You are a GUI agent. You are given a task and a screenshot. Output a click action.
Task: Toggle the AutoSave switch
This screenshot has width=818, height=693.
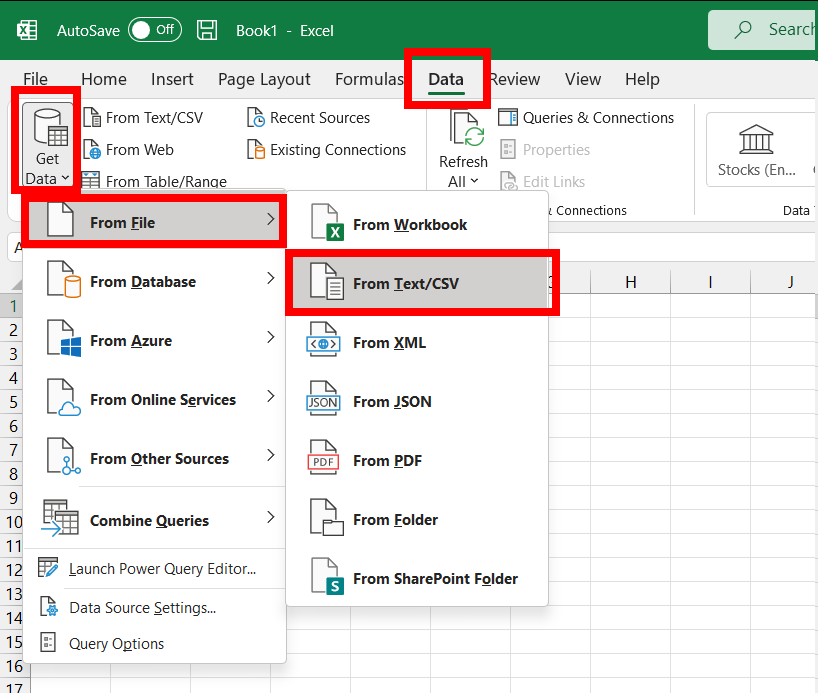point(155,30)
